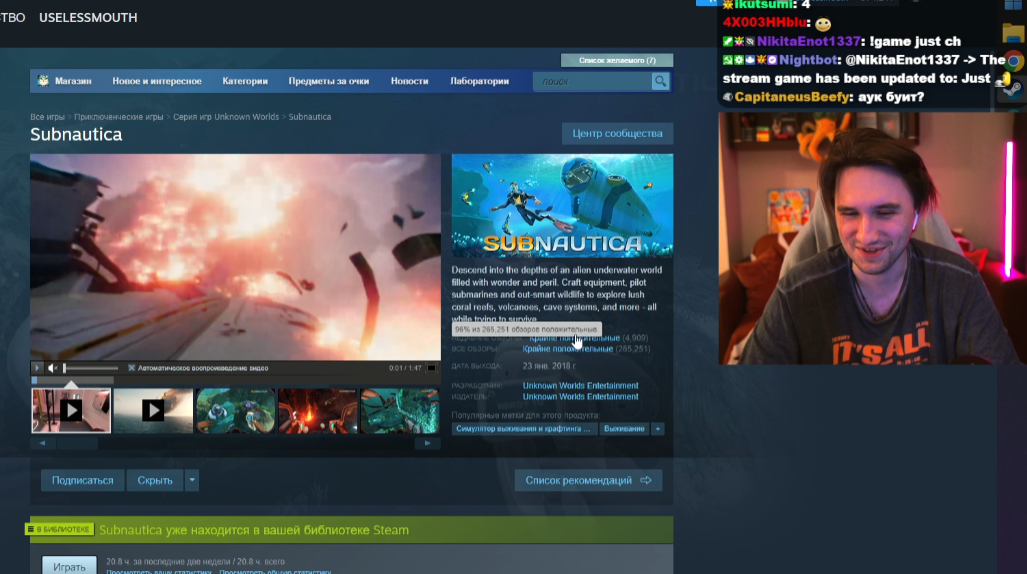This screenshot has width=1027, height=574.
Task: Open the Новости tab
Action: (x=409, y=81)
